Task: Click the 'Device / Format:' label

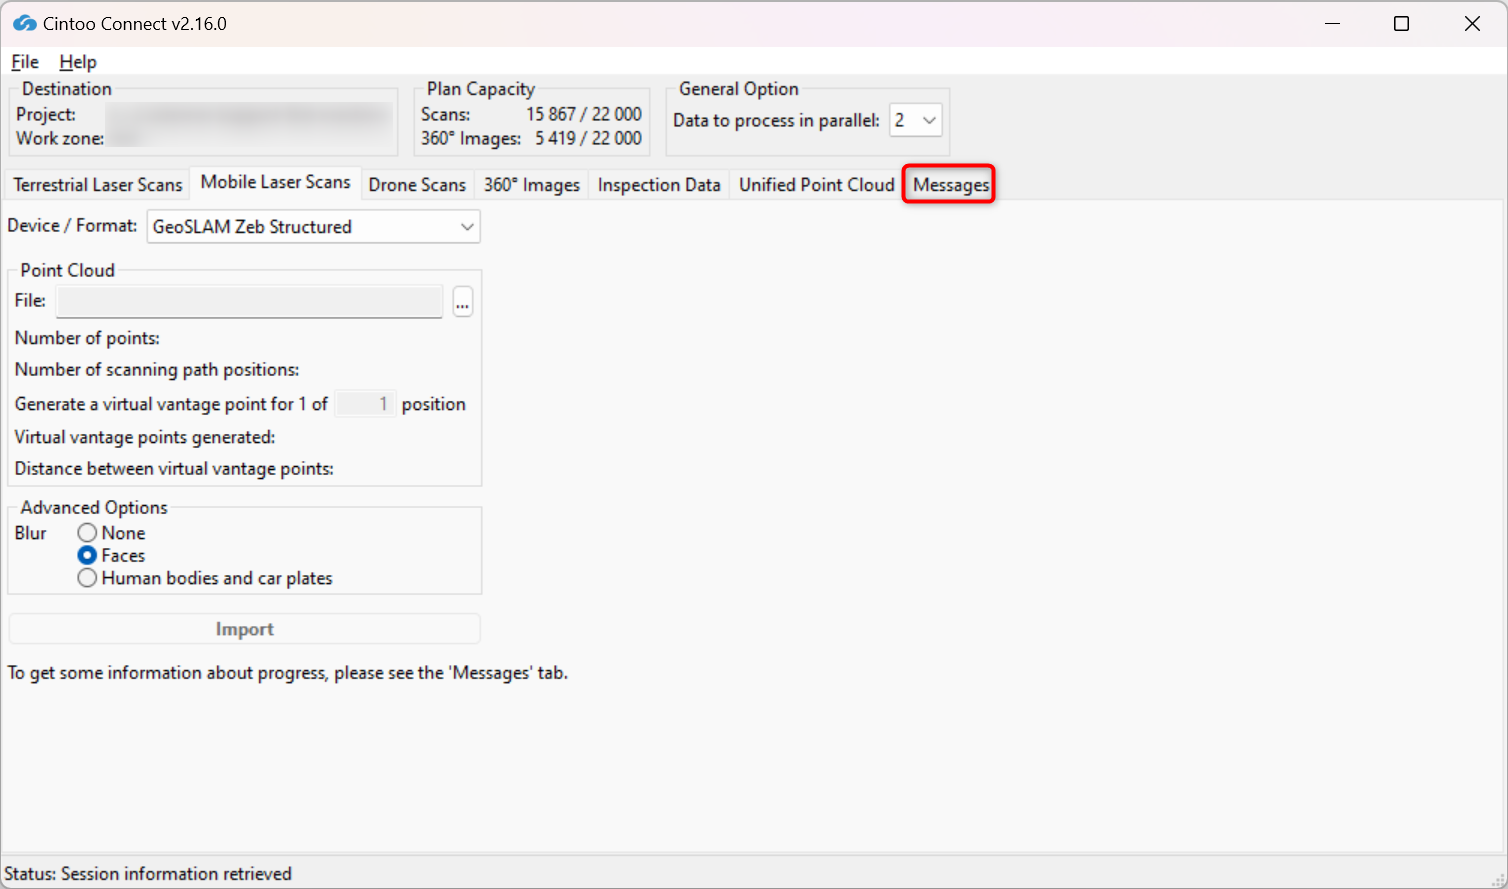Action: [72, 225]
